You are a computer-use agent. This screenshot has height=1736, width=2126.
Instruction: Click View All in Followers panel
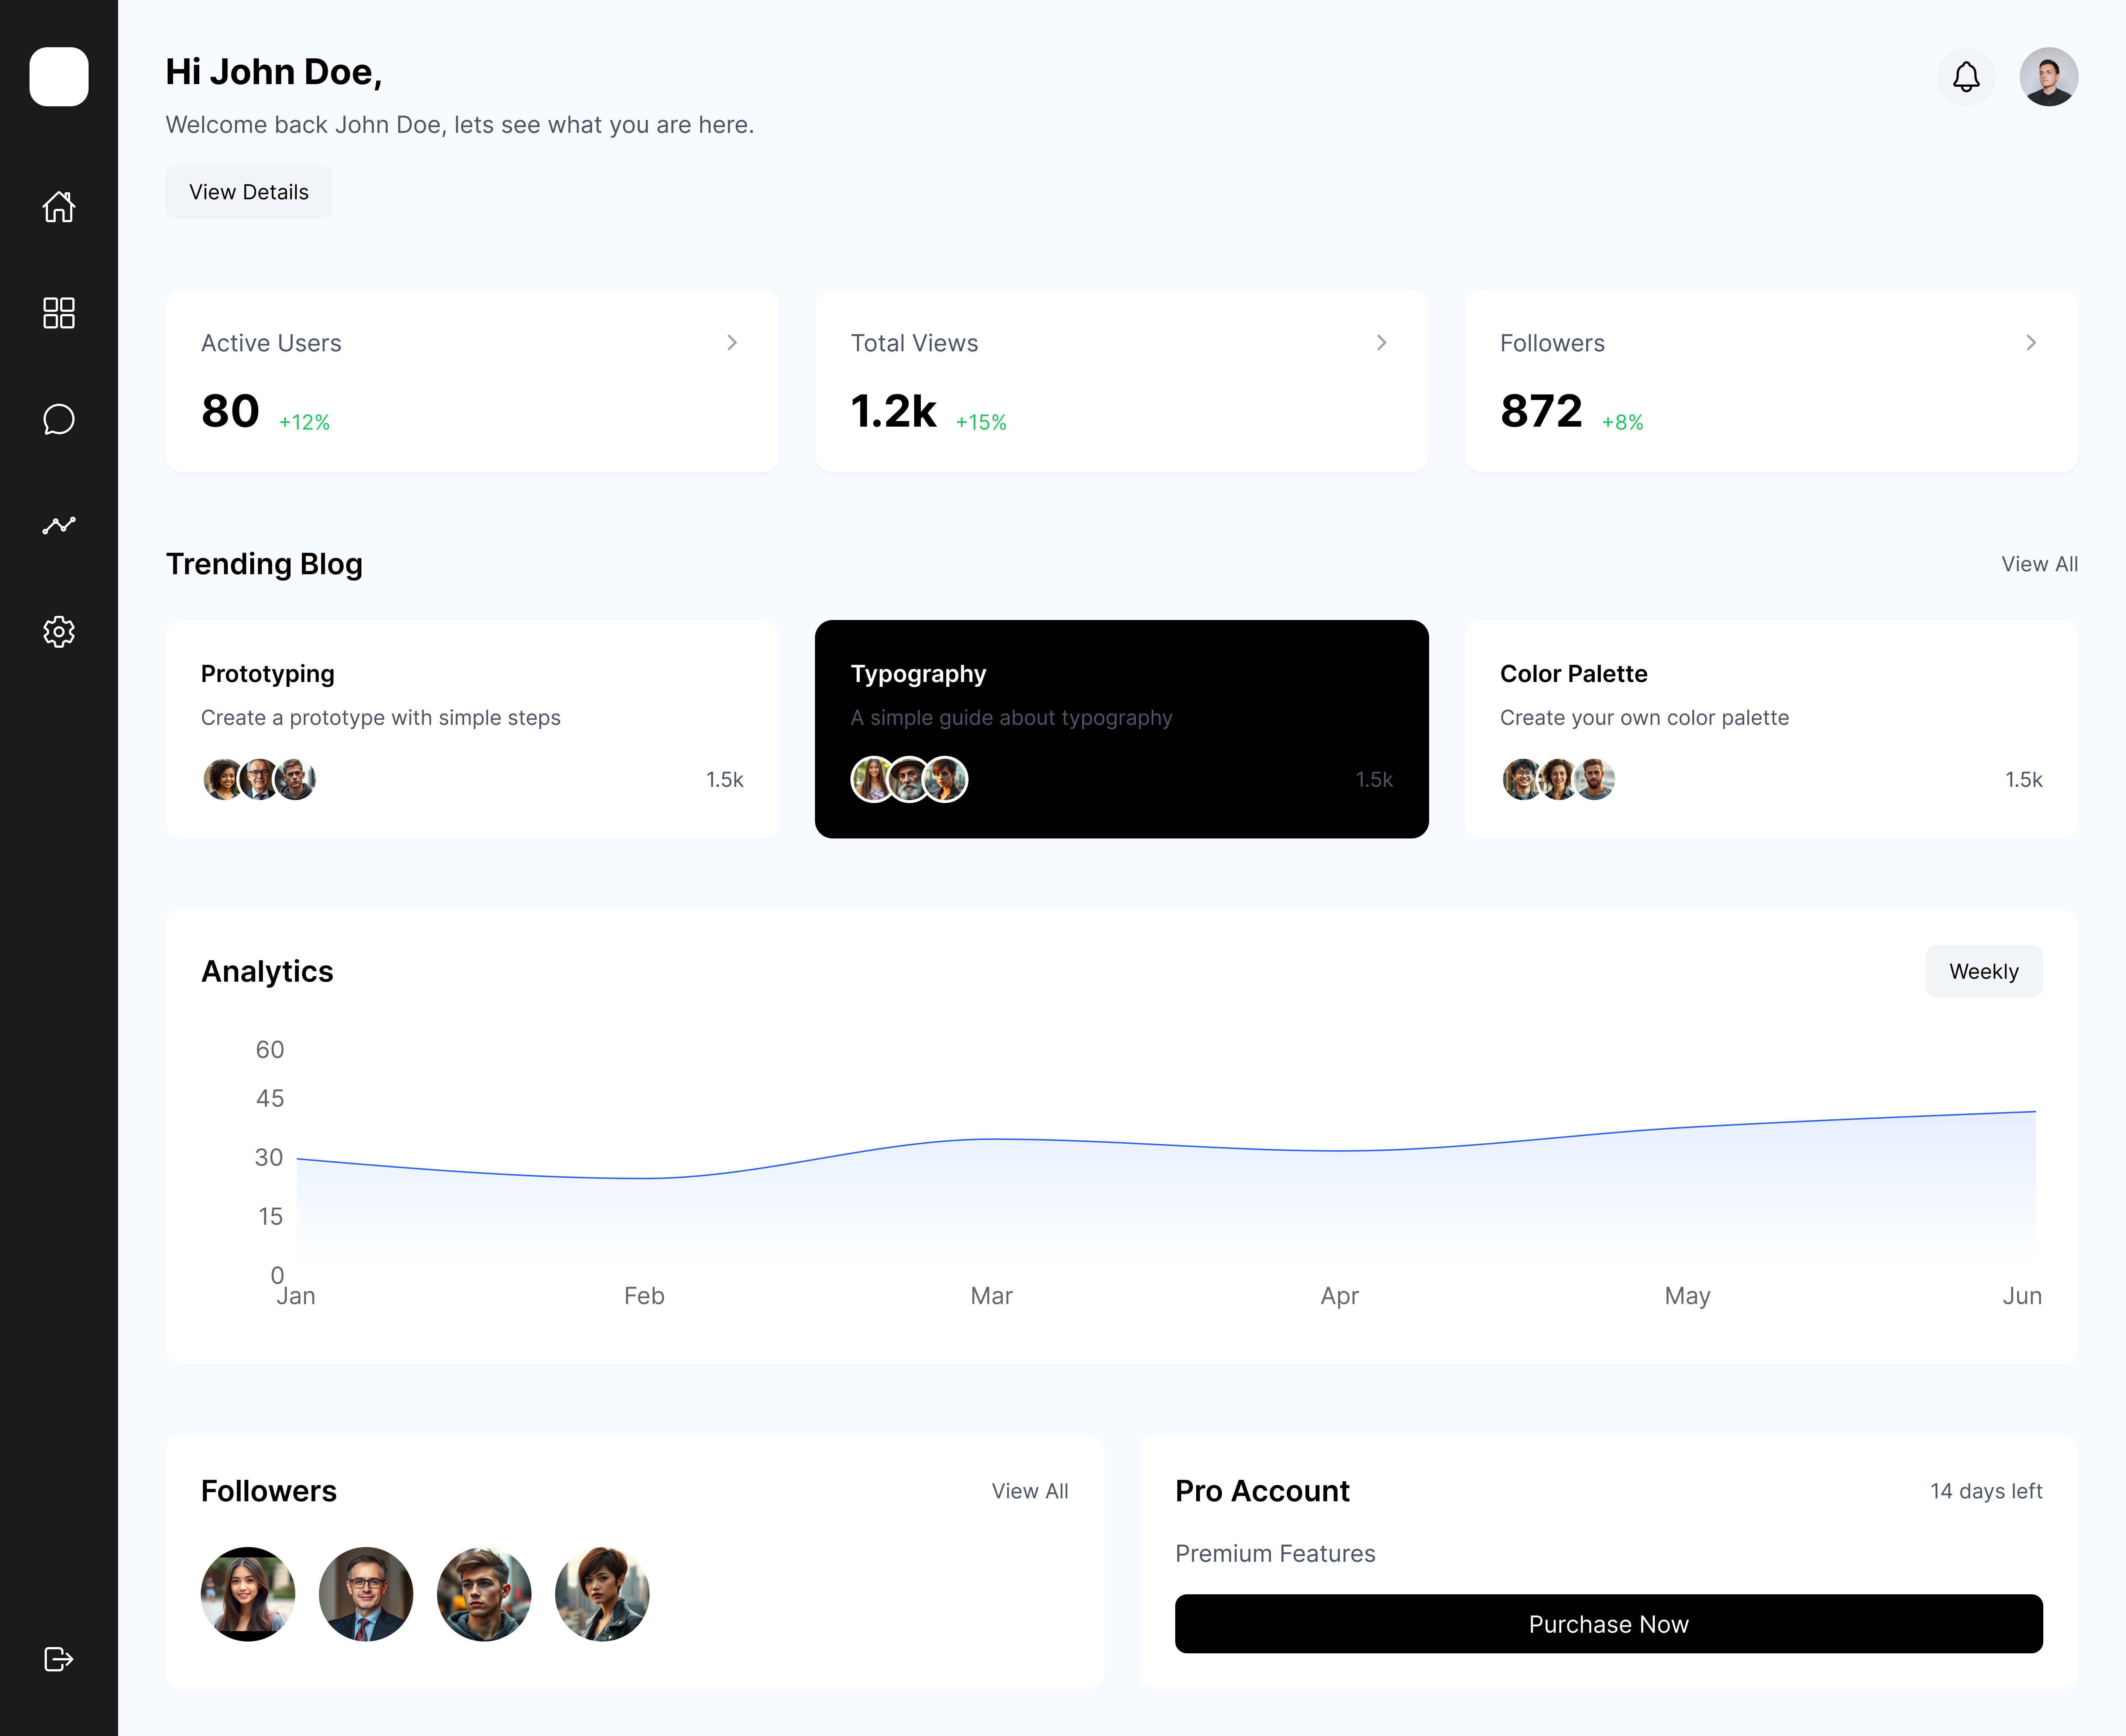(1029, 1491)
